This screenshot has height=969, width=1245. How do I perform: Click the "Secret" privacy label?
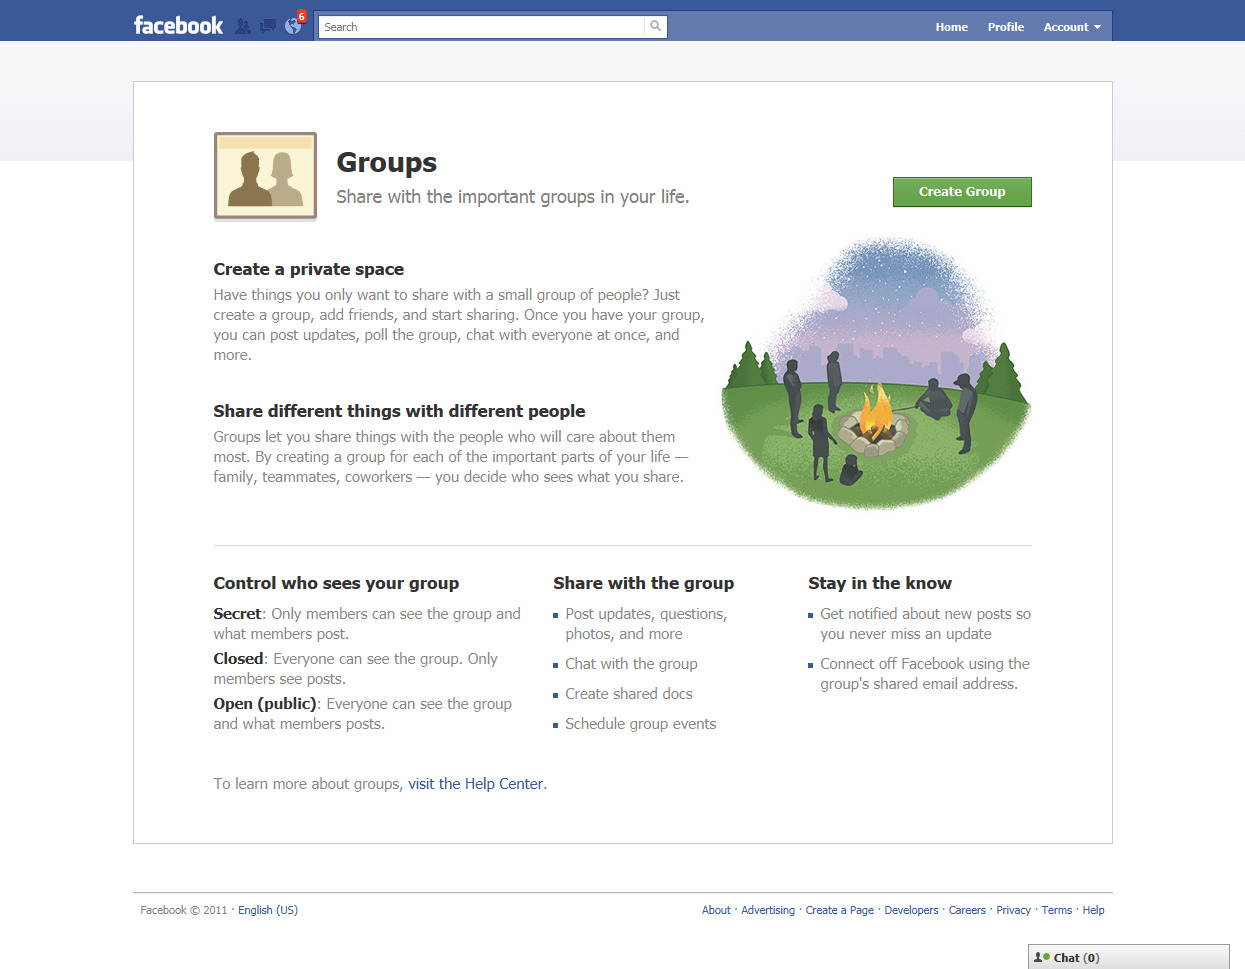point(237,614)
